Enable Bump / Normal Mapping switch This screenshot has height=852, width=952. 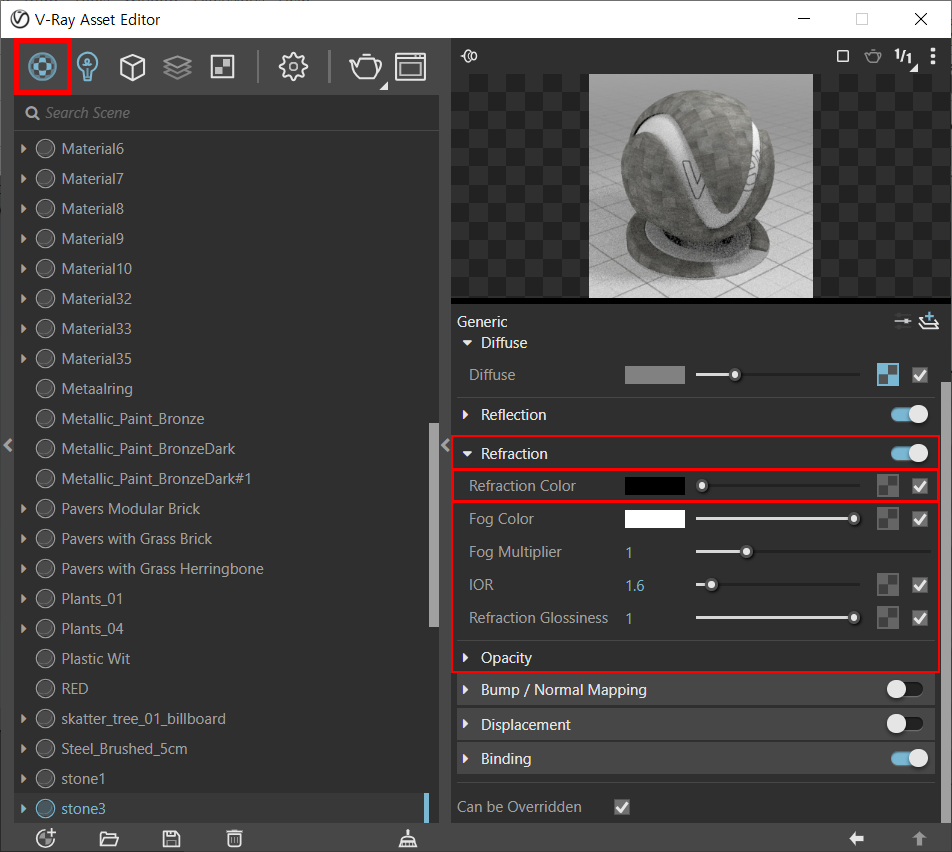(x=905, y=689)
